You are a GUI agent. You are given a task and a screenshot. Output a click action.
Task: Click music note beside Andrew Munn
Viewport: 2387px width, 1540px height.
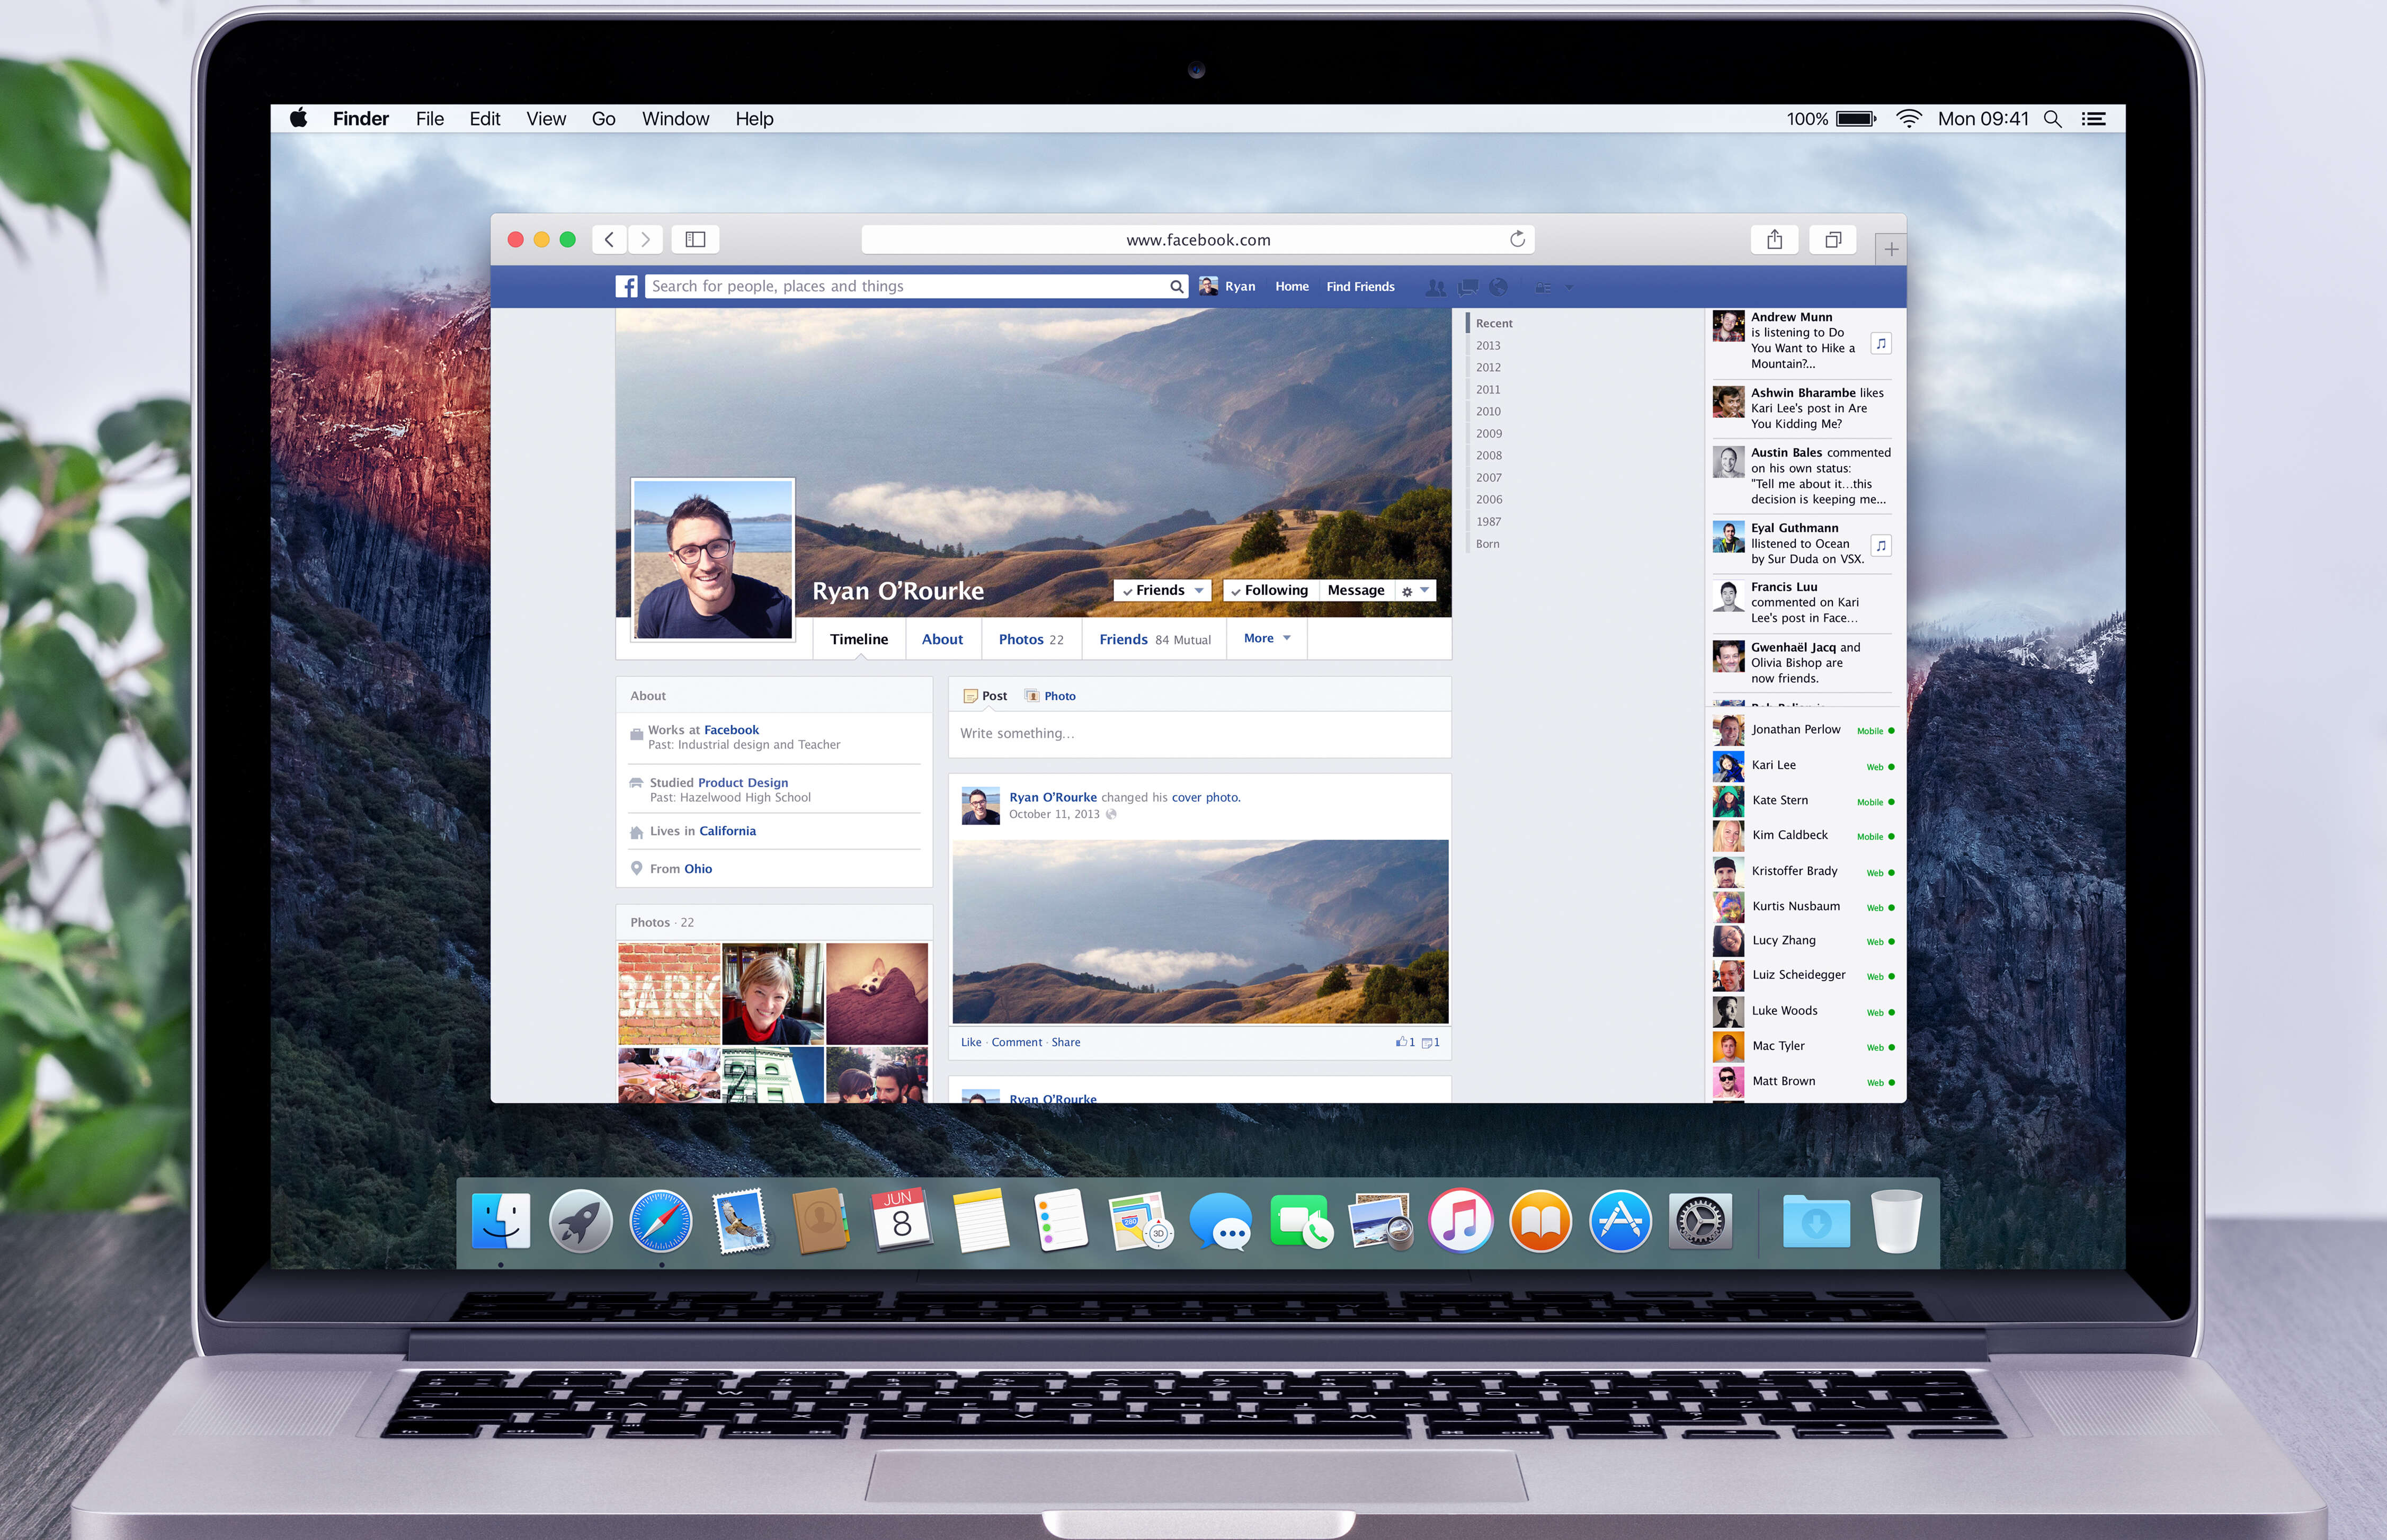coord(1881,344)
